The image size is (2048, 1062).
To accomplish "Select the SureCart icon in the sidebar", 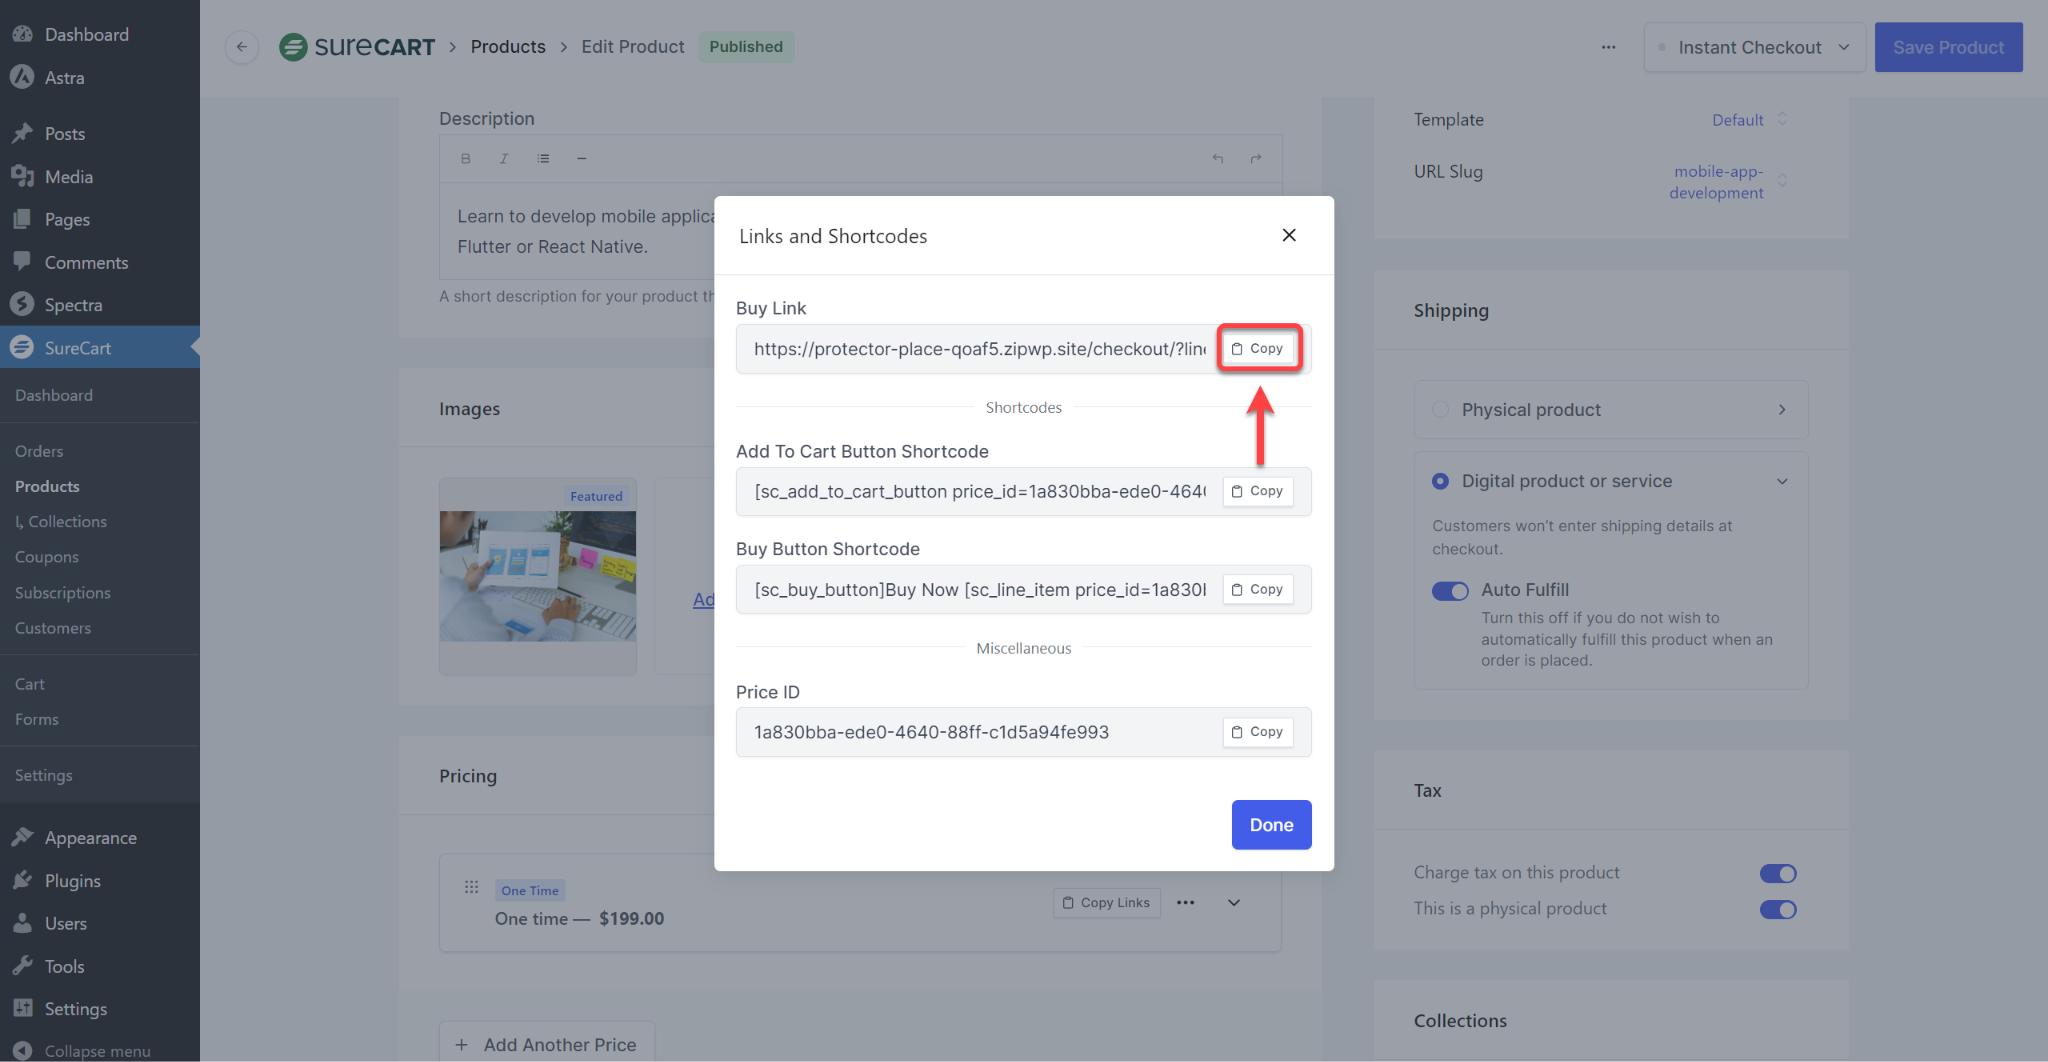I will 23,347.
